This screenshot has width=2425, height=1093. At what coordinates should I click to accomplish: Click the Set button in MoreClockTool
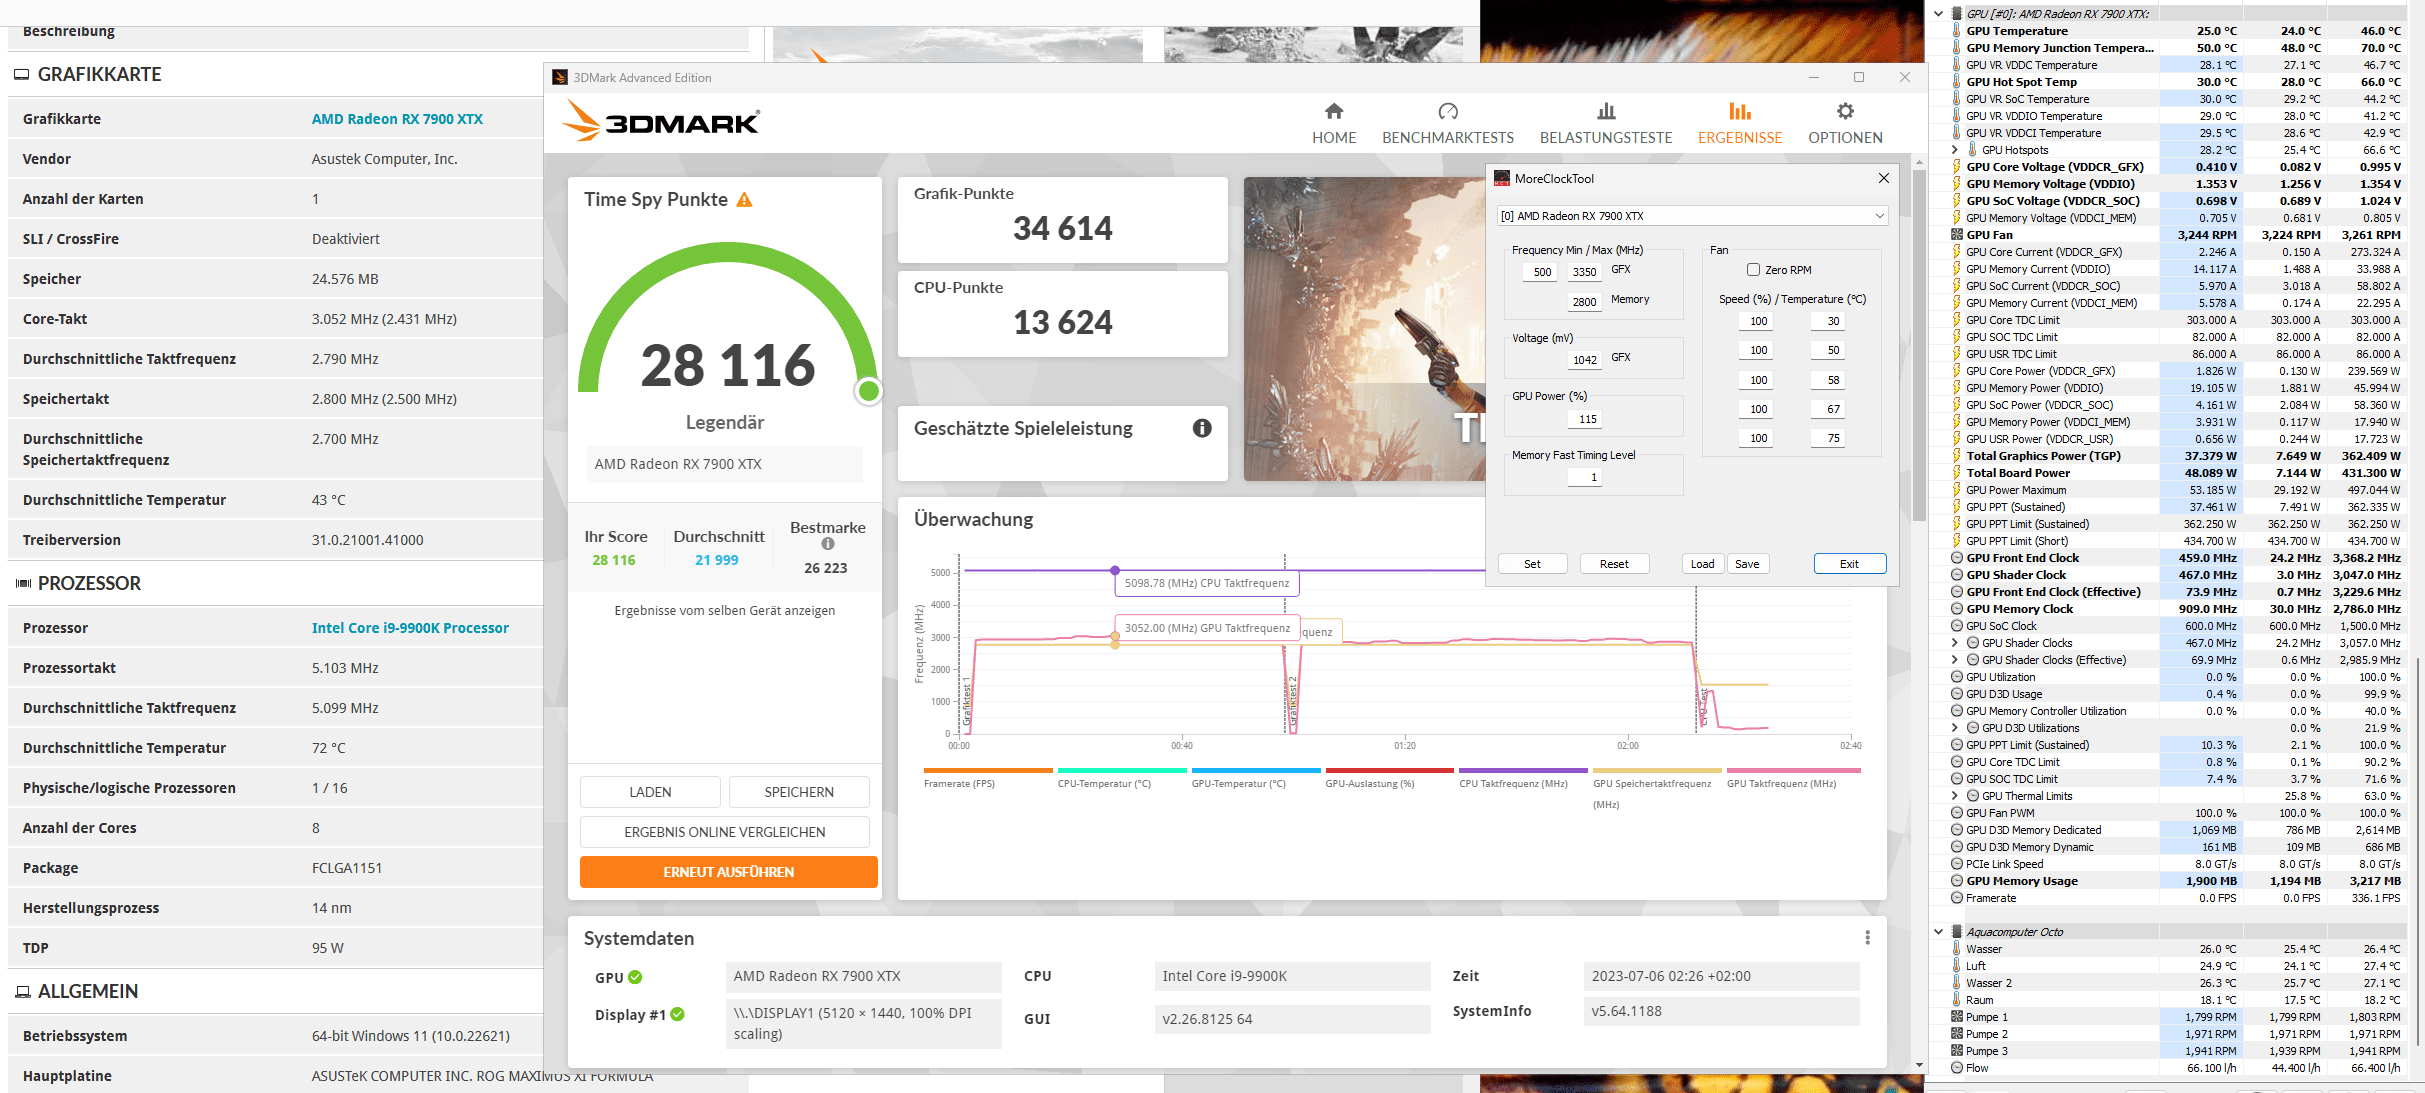pyautogui.click(x=1532, y=564)
